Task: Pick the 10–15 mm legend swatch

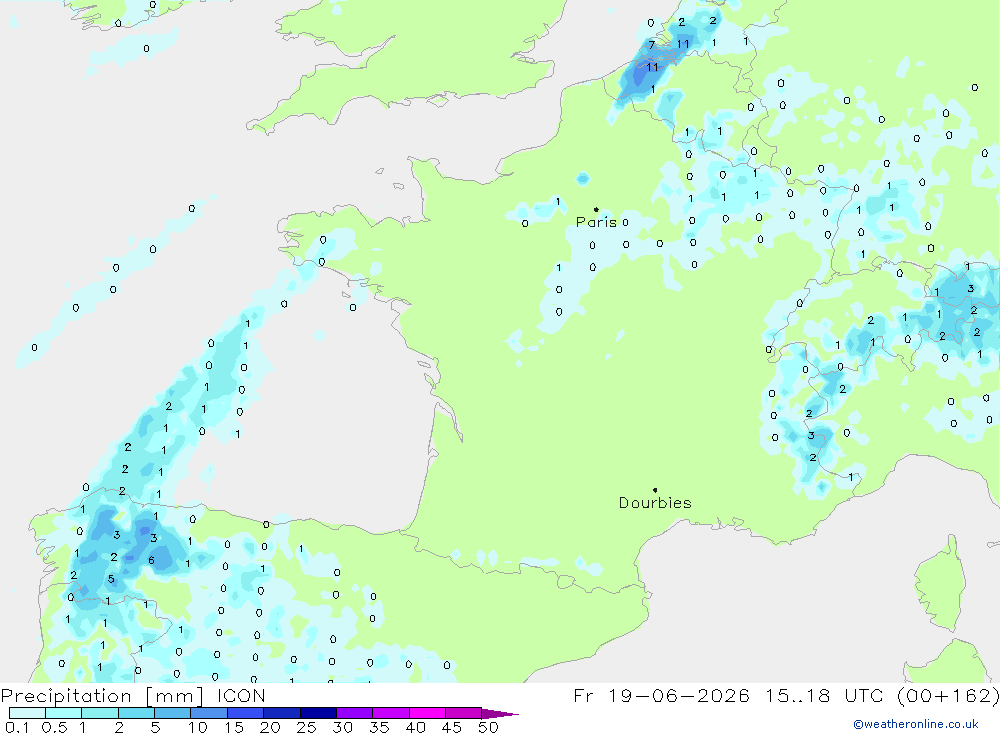Action: 209,713
